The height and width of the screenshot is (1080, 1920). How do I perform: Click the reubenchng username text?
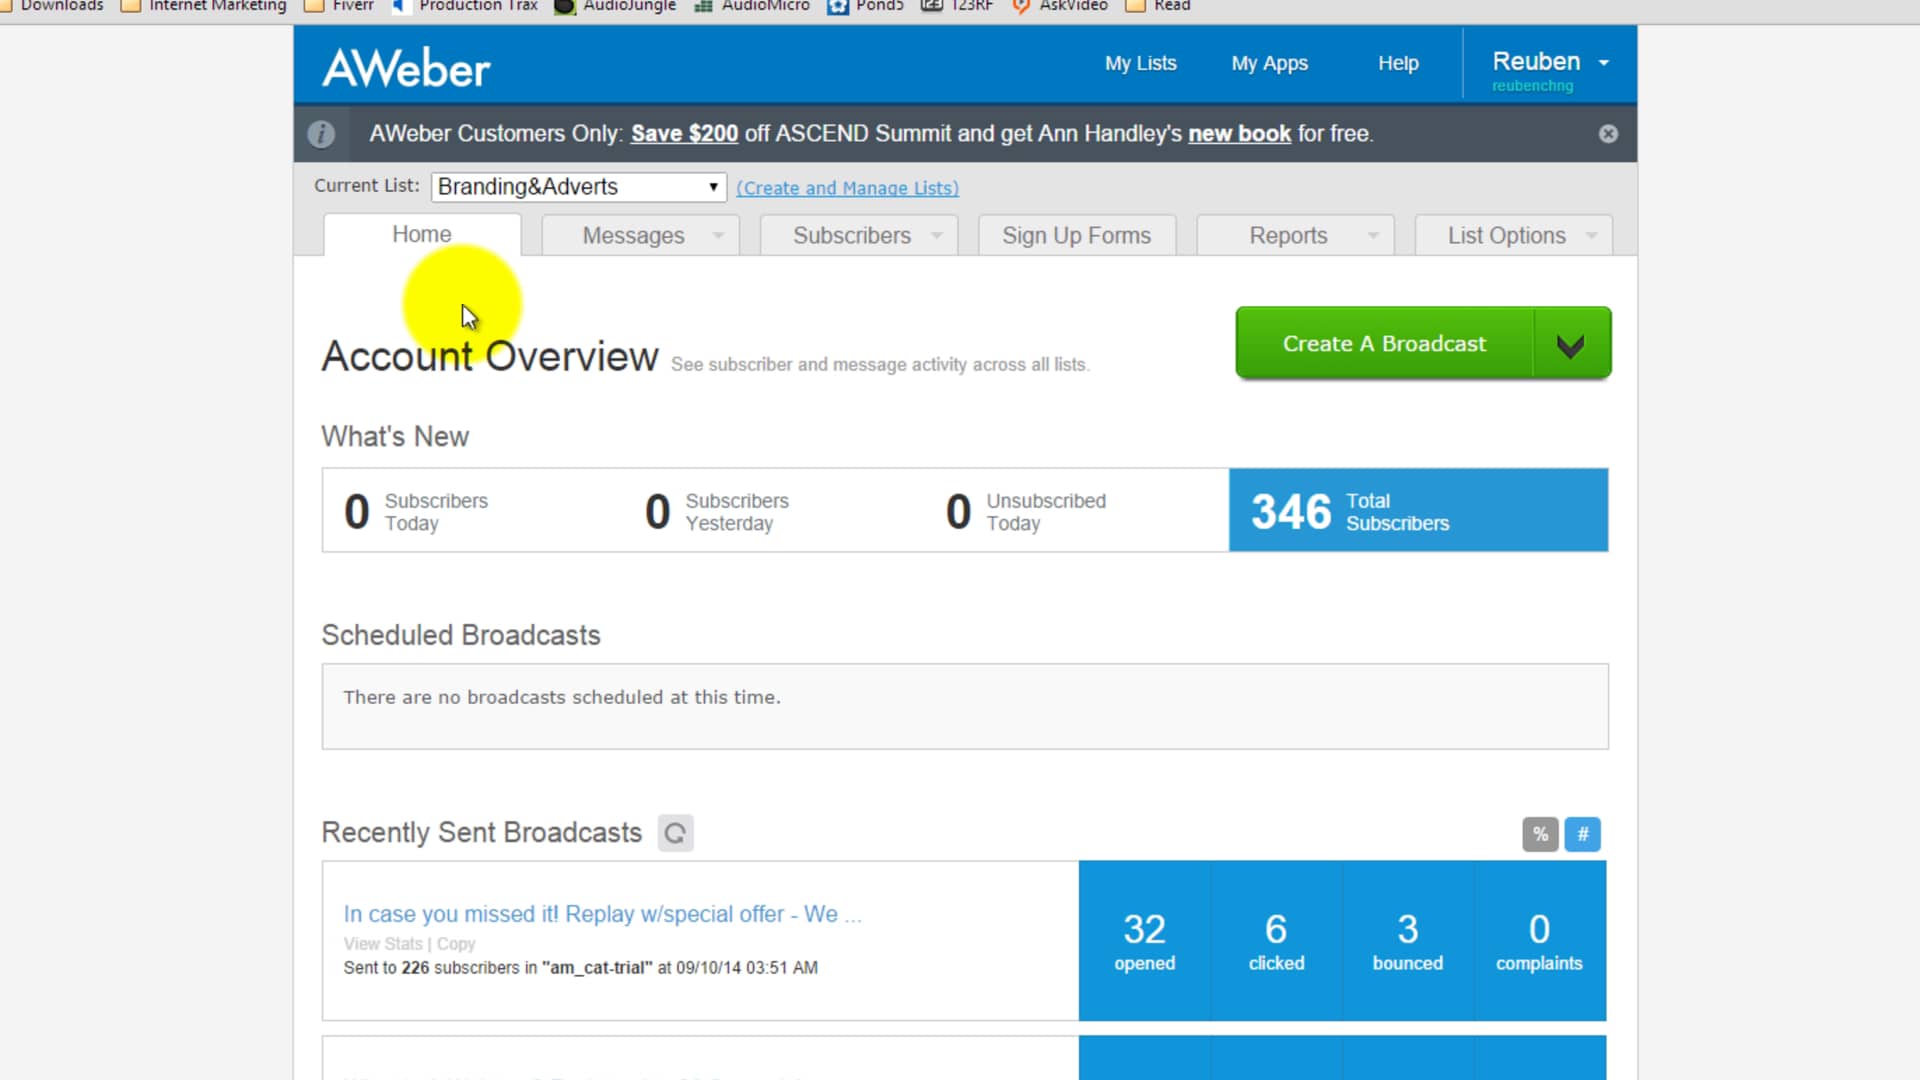(x=1532, y=86)
